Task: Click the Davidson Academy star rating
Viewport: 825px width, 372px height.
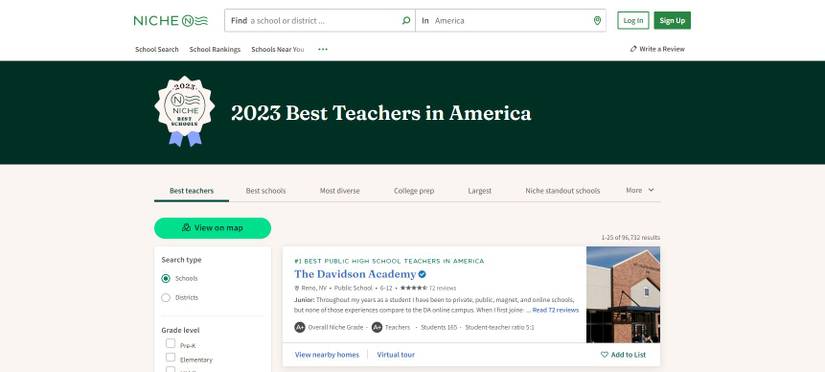Action: click(414, 288)
